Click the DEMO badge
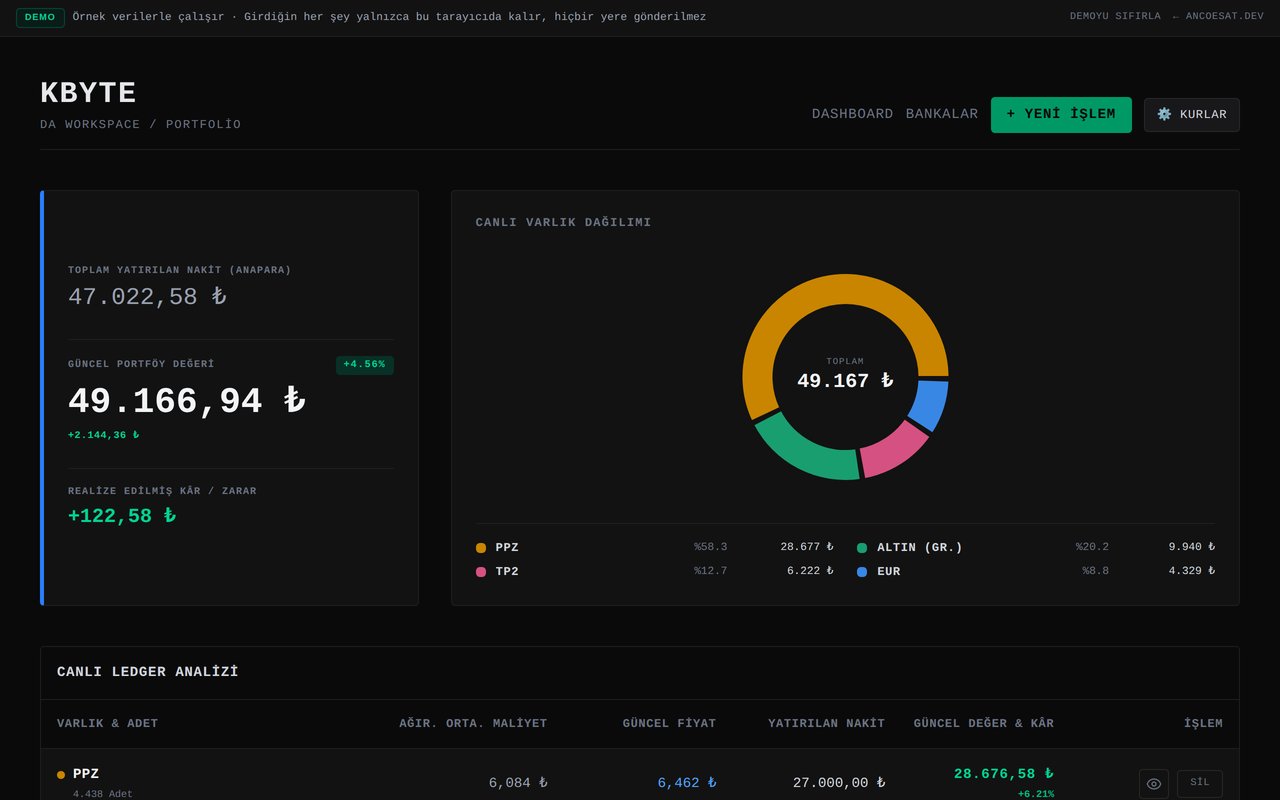 [40, 17]
